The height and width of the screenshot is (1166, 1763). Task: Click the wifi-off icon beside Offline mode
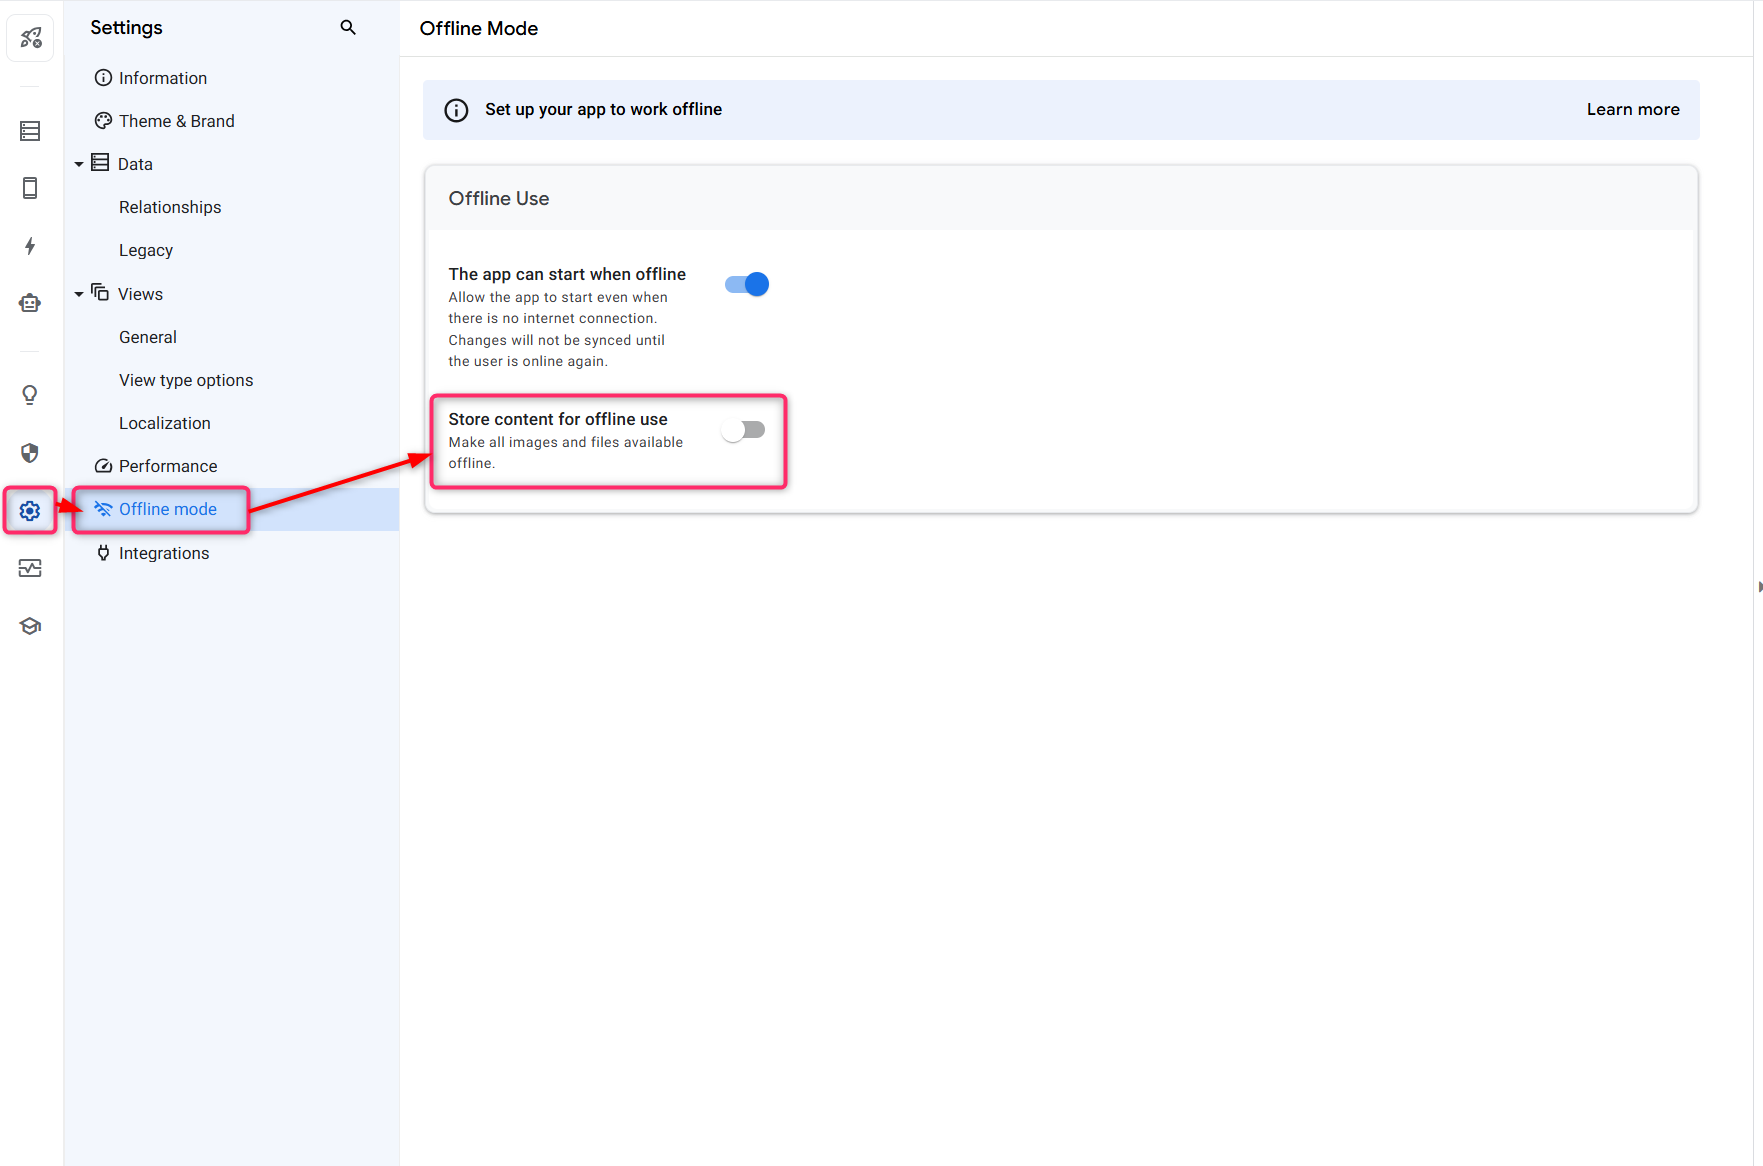103,509
